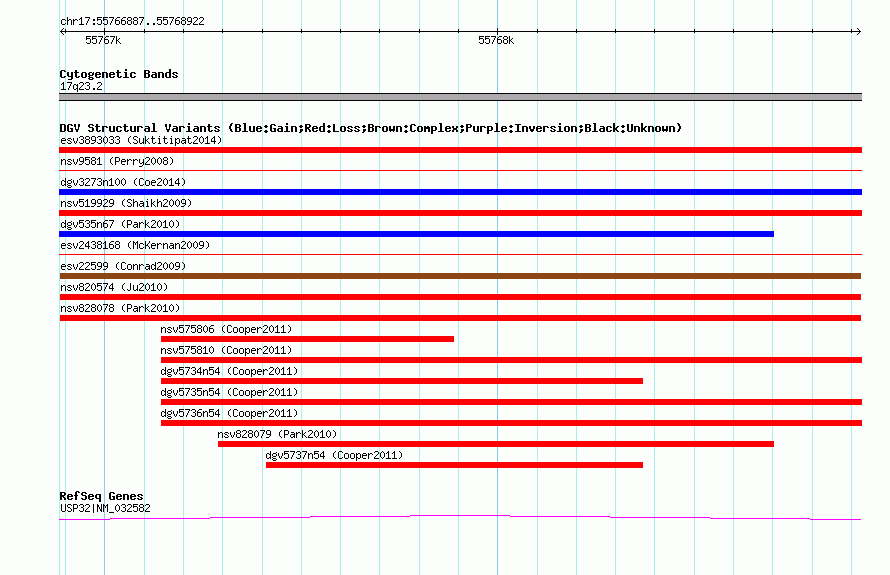
Task: Click the 55767k ruler tick label
Action: pos(103,40)
